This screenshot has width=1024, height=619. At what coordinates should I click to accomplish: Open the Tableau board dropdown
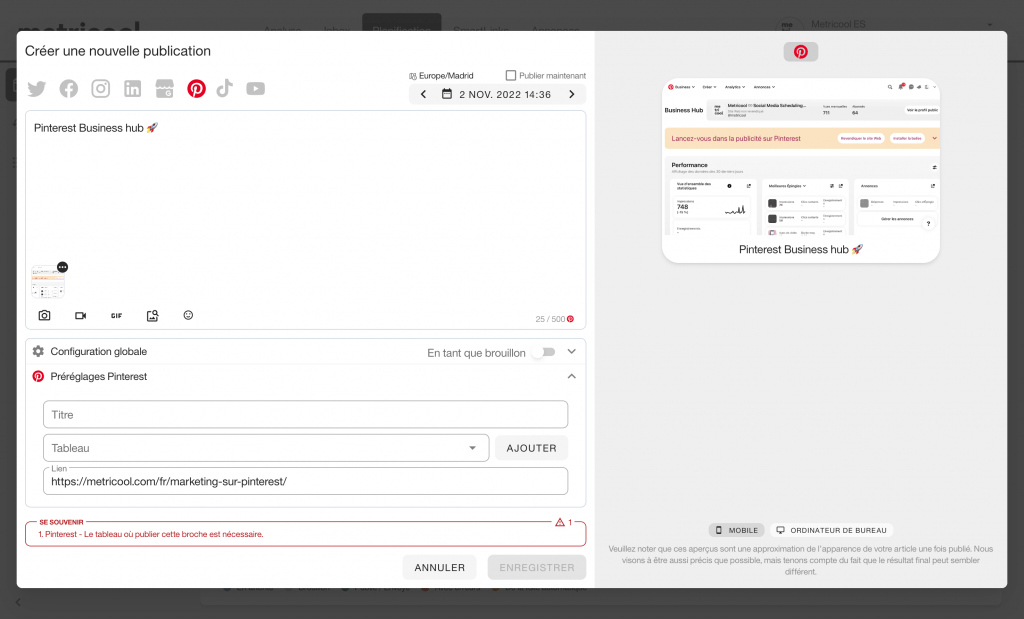(266, 448)
